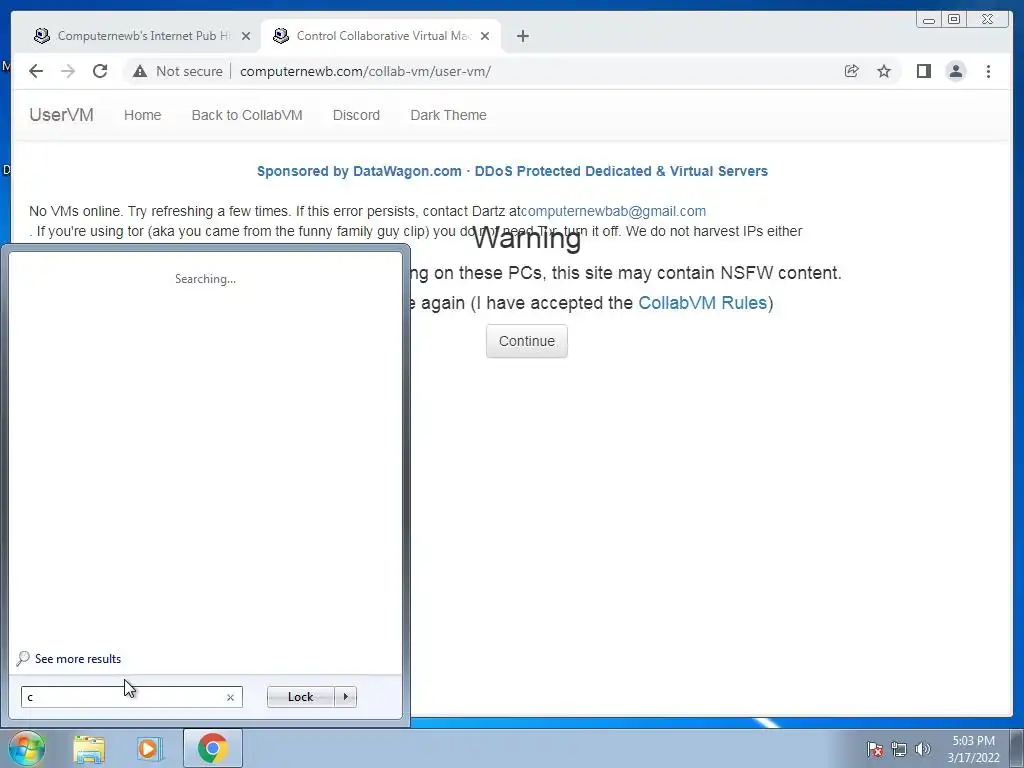Click the Searching... status text

click(205, 279)
